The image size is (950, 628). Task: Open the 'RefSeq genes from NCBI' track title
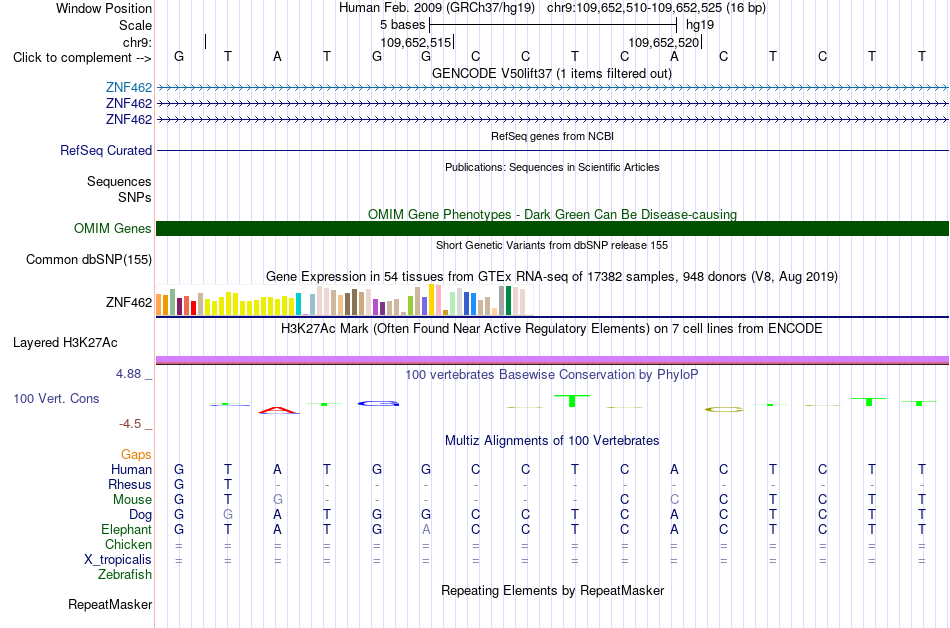pyautogui.click(x=552, y=136)
